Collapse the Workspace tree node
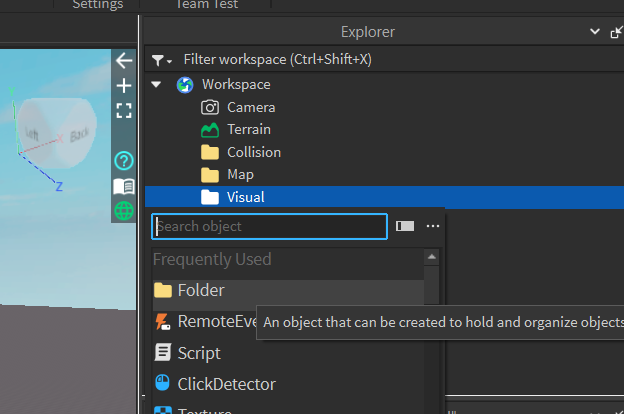 pyautogui.click(x=156, y=84)
